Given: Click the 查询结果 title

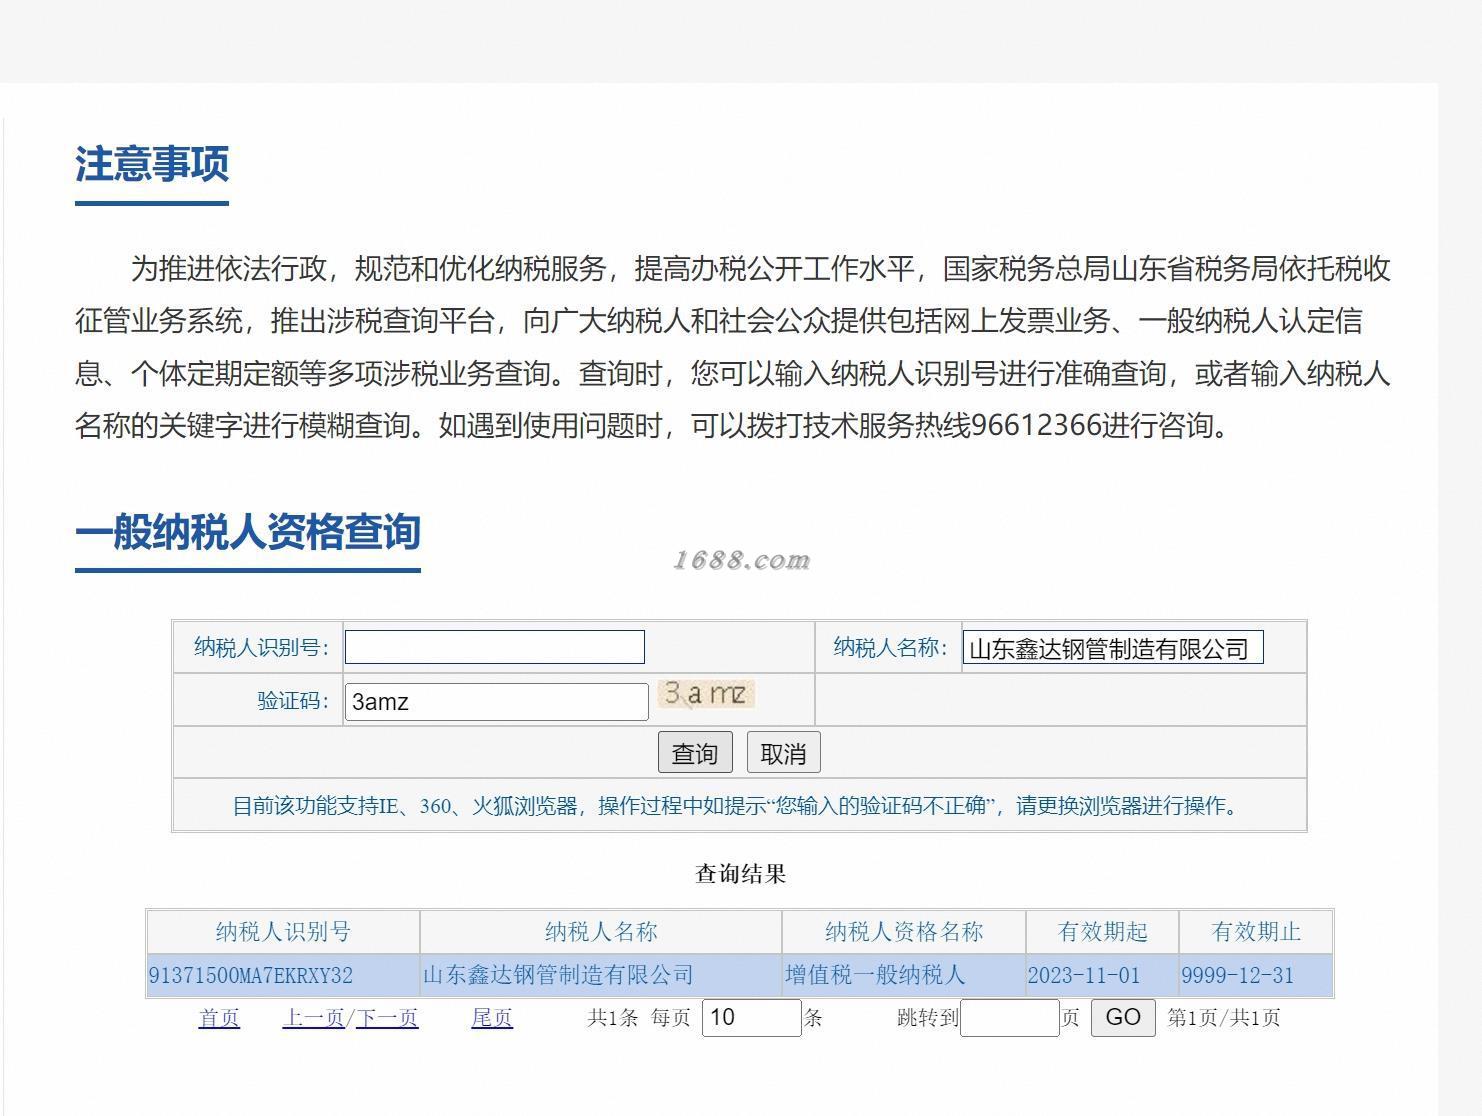Looking at the screenshot, I should tap(740, 874).
